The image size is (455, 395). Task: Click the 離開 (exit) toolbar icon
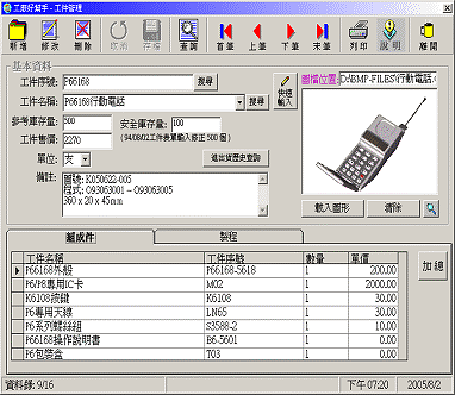(428, 35)
